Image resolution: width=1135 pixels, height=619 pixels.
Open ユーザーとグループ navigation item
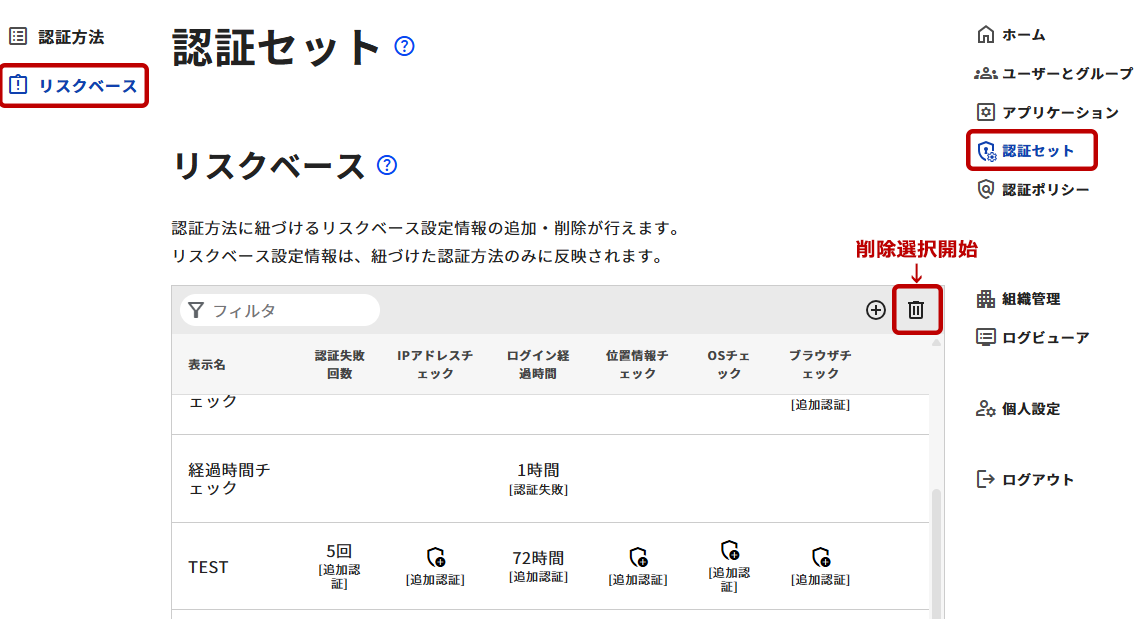pos(1067,74)
